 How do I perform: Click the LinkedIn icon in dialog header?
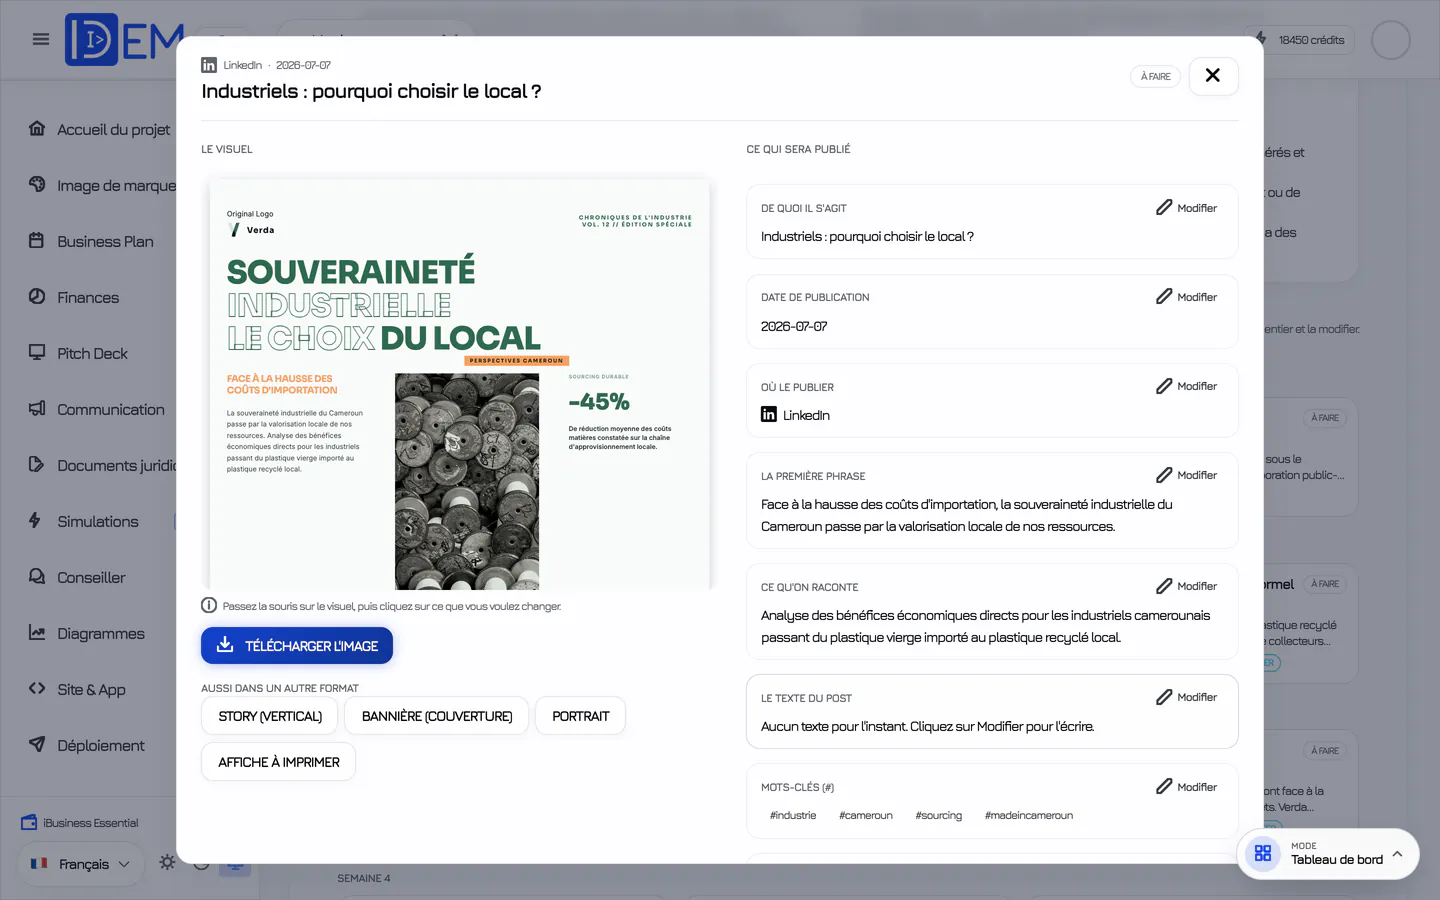pyautogui.click(x=209, y=65)
